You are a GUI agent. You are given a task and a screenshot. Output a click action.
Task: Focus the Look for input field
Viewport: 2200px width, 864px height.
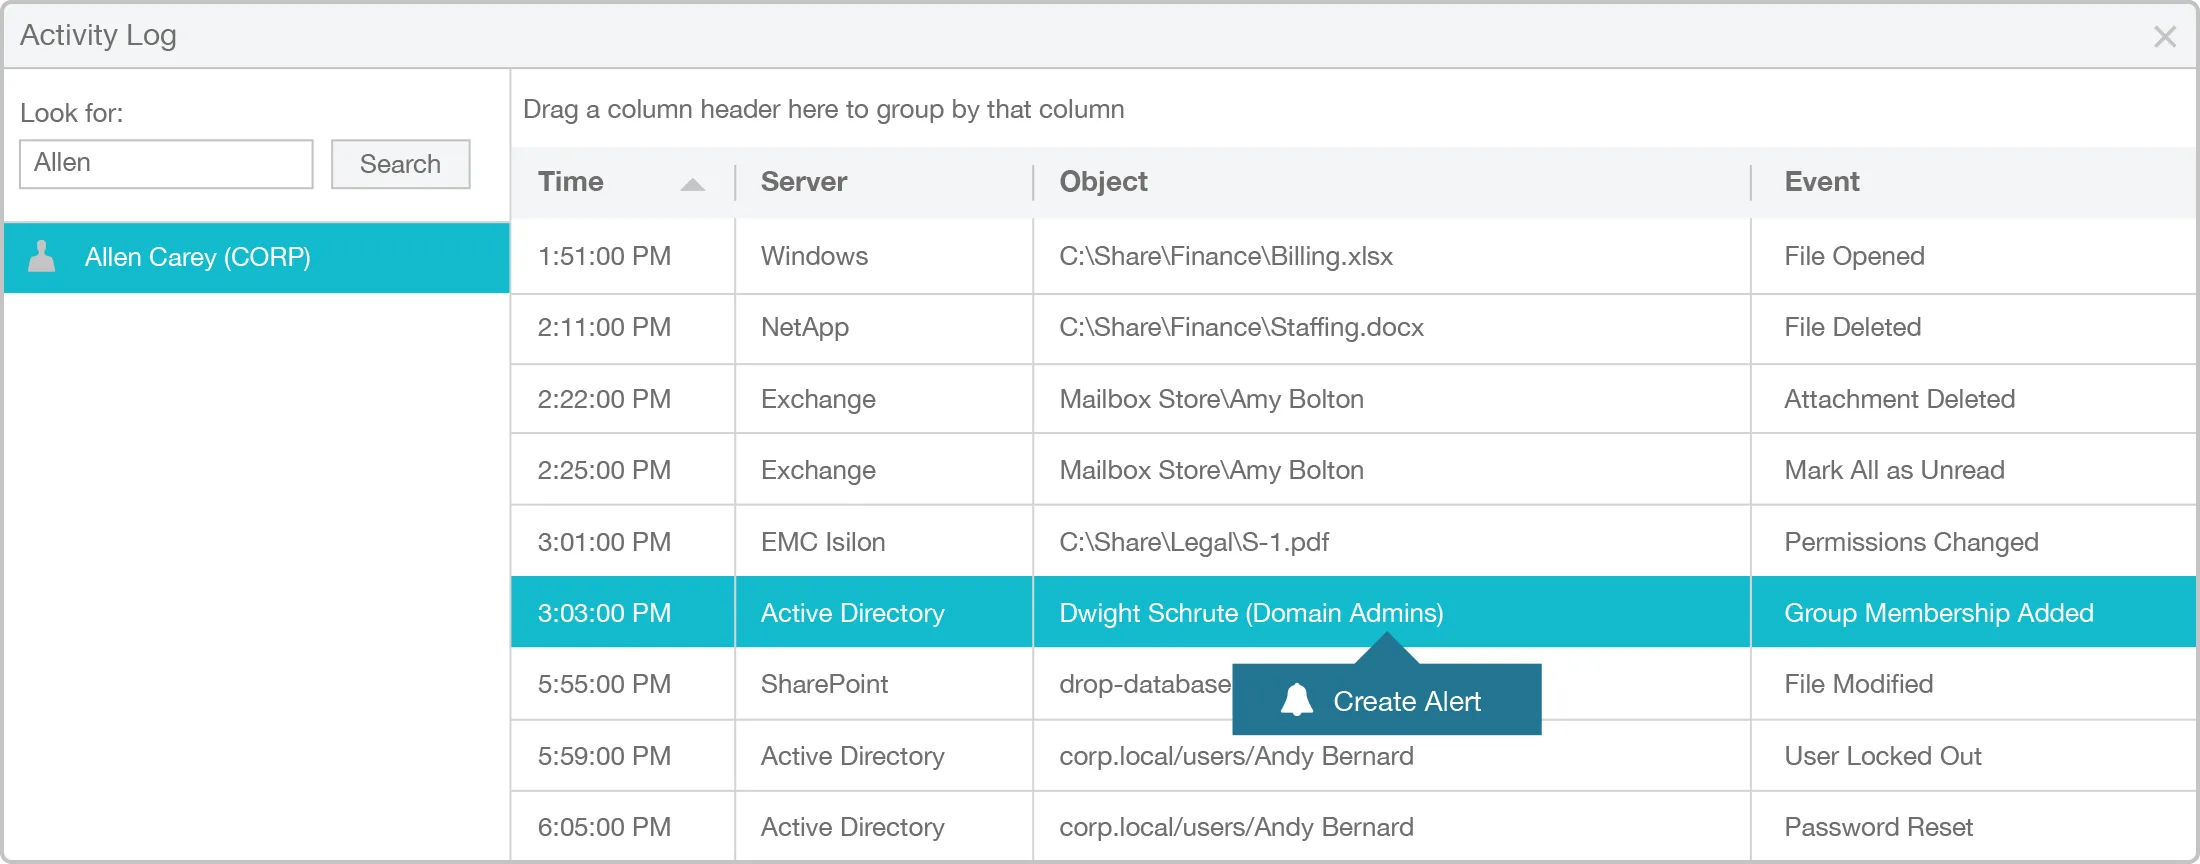pos(166,164)
